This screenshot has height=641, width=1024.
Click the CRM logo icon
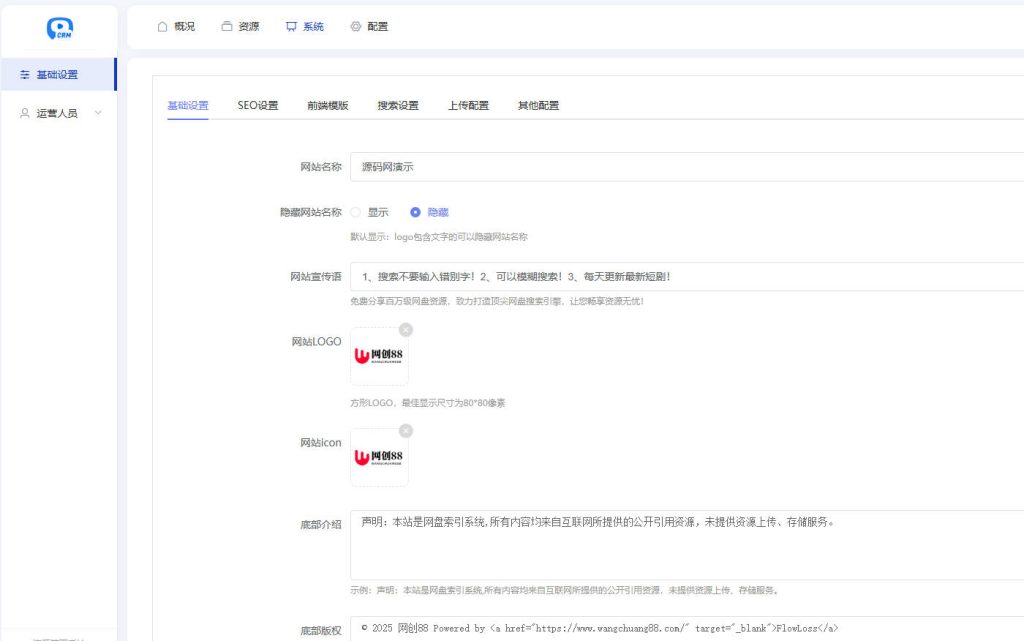click(59, 27)
